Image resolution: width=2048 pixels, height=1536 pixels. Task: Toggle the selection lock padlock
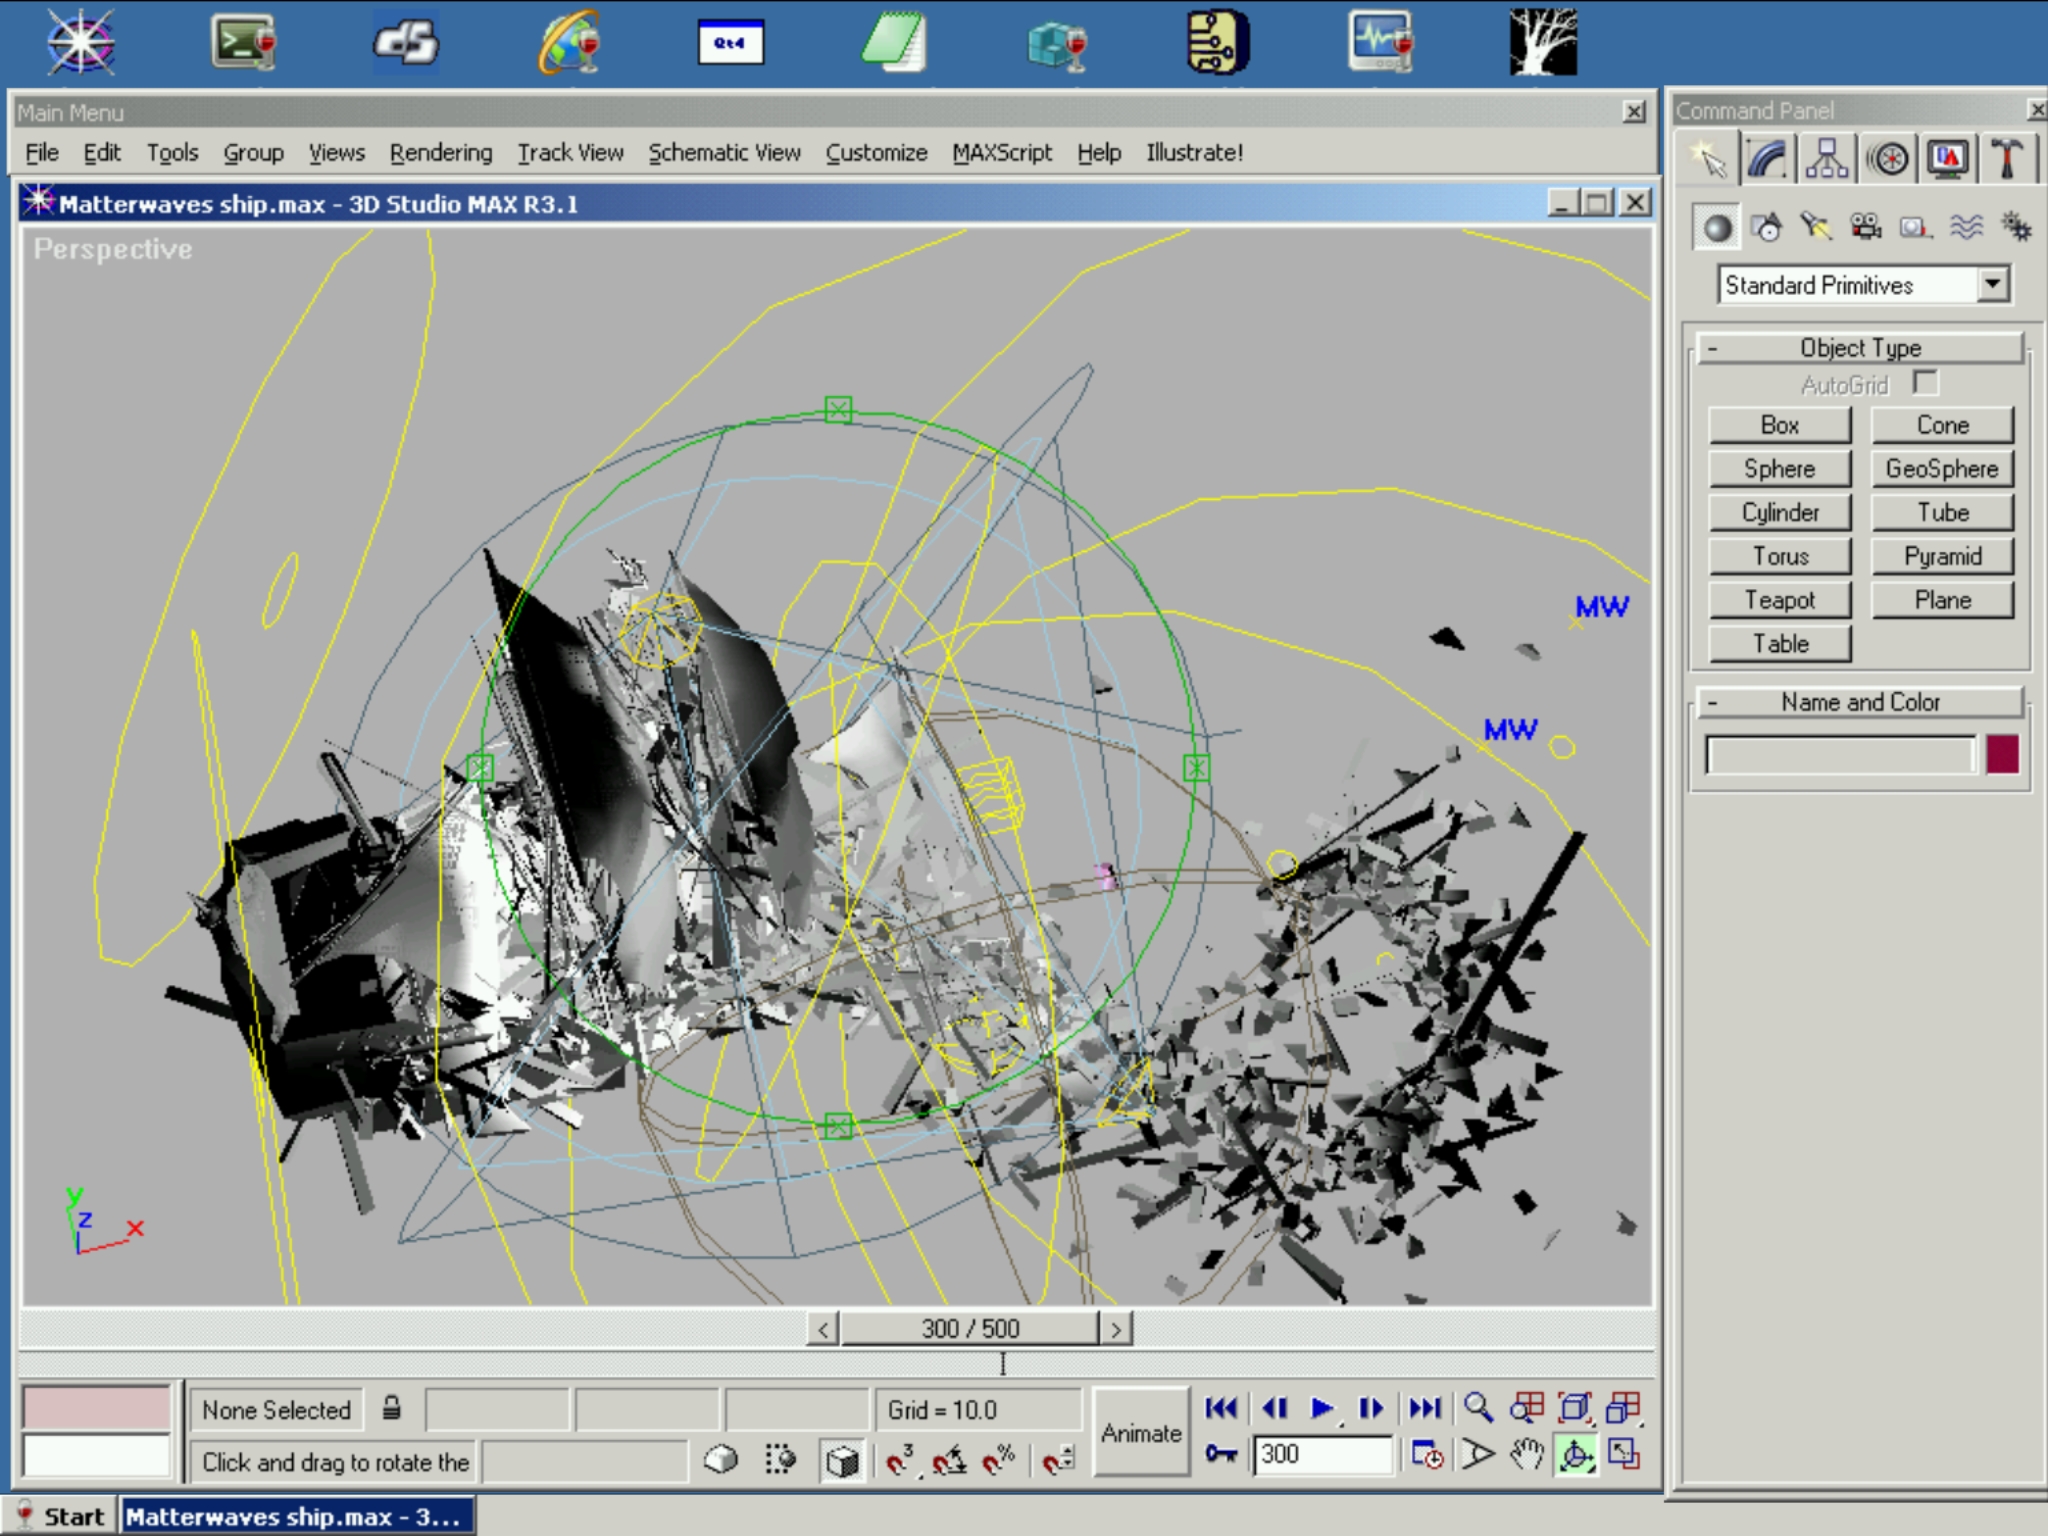(x=392, y=1409)
